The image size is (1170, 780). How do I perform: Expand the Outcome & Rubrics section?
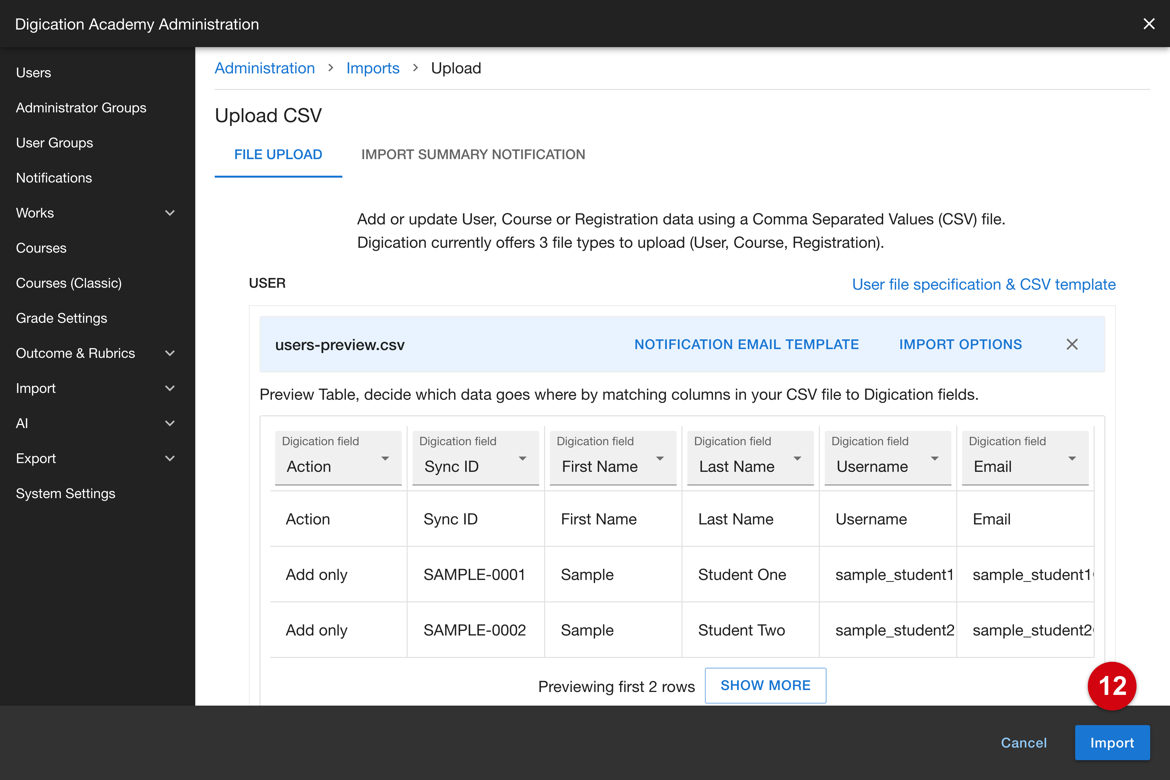pyautogui.click(x=97, y=353)
